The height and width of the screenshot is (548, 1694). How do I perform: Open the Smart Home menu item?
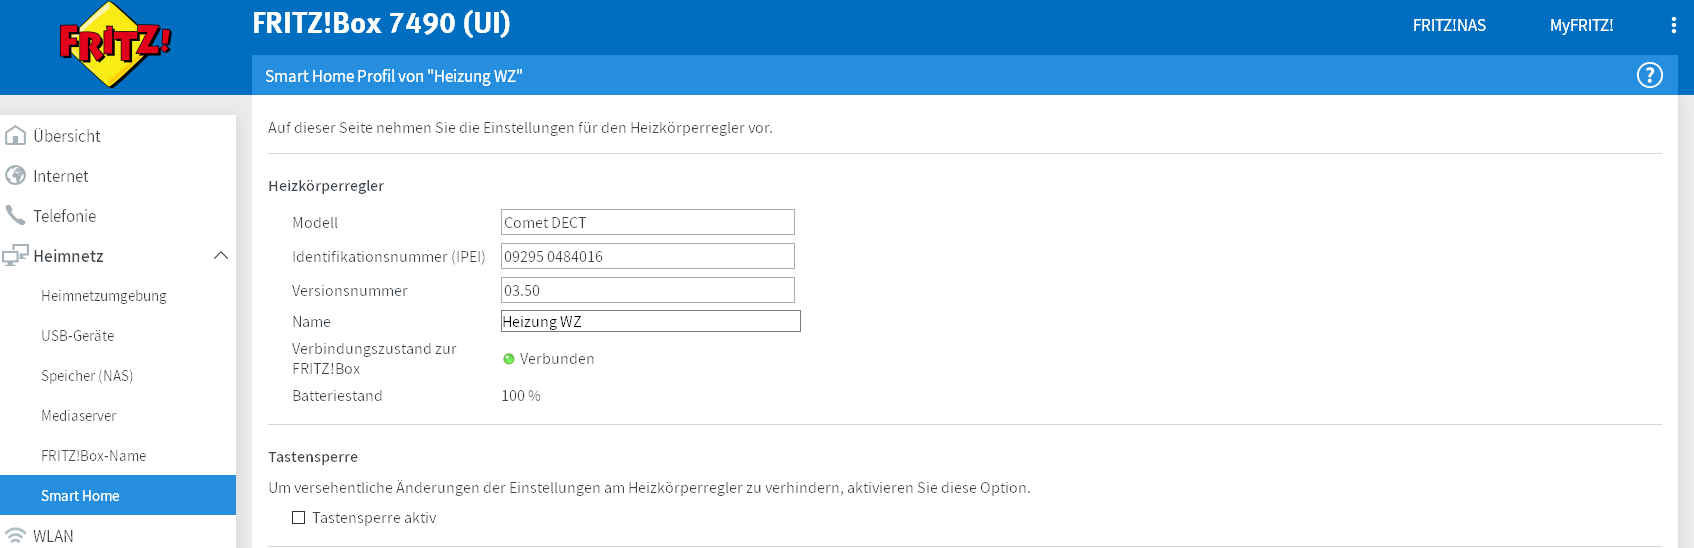pos(80,496)
